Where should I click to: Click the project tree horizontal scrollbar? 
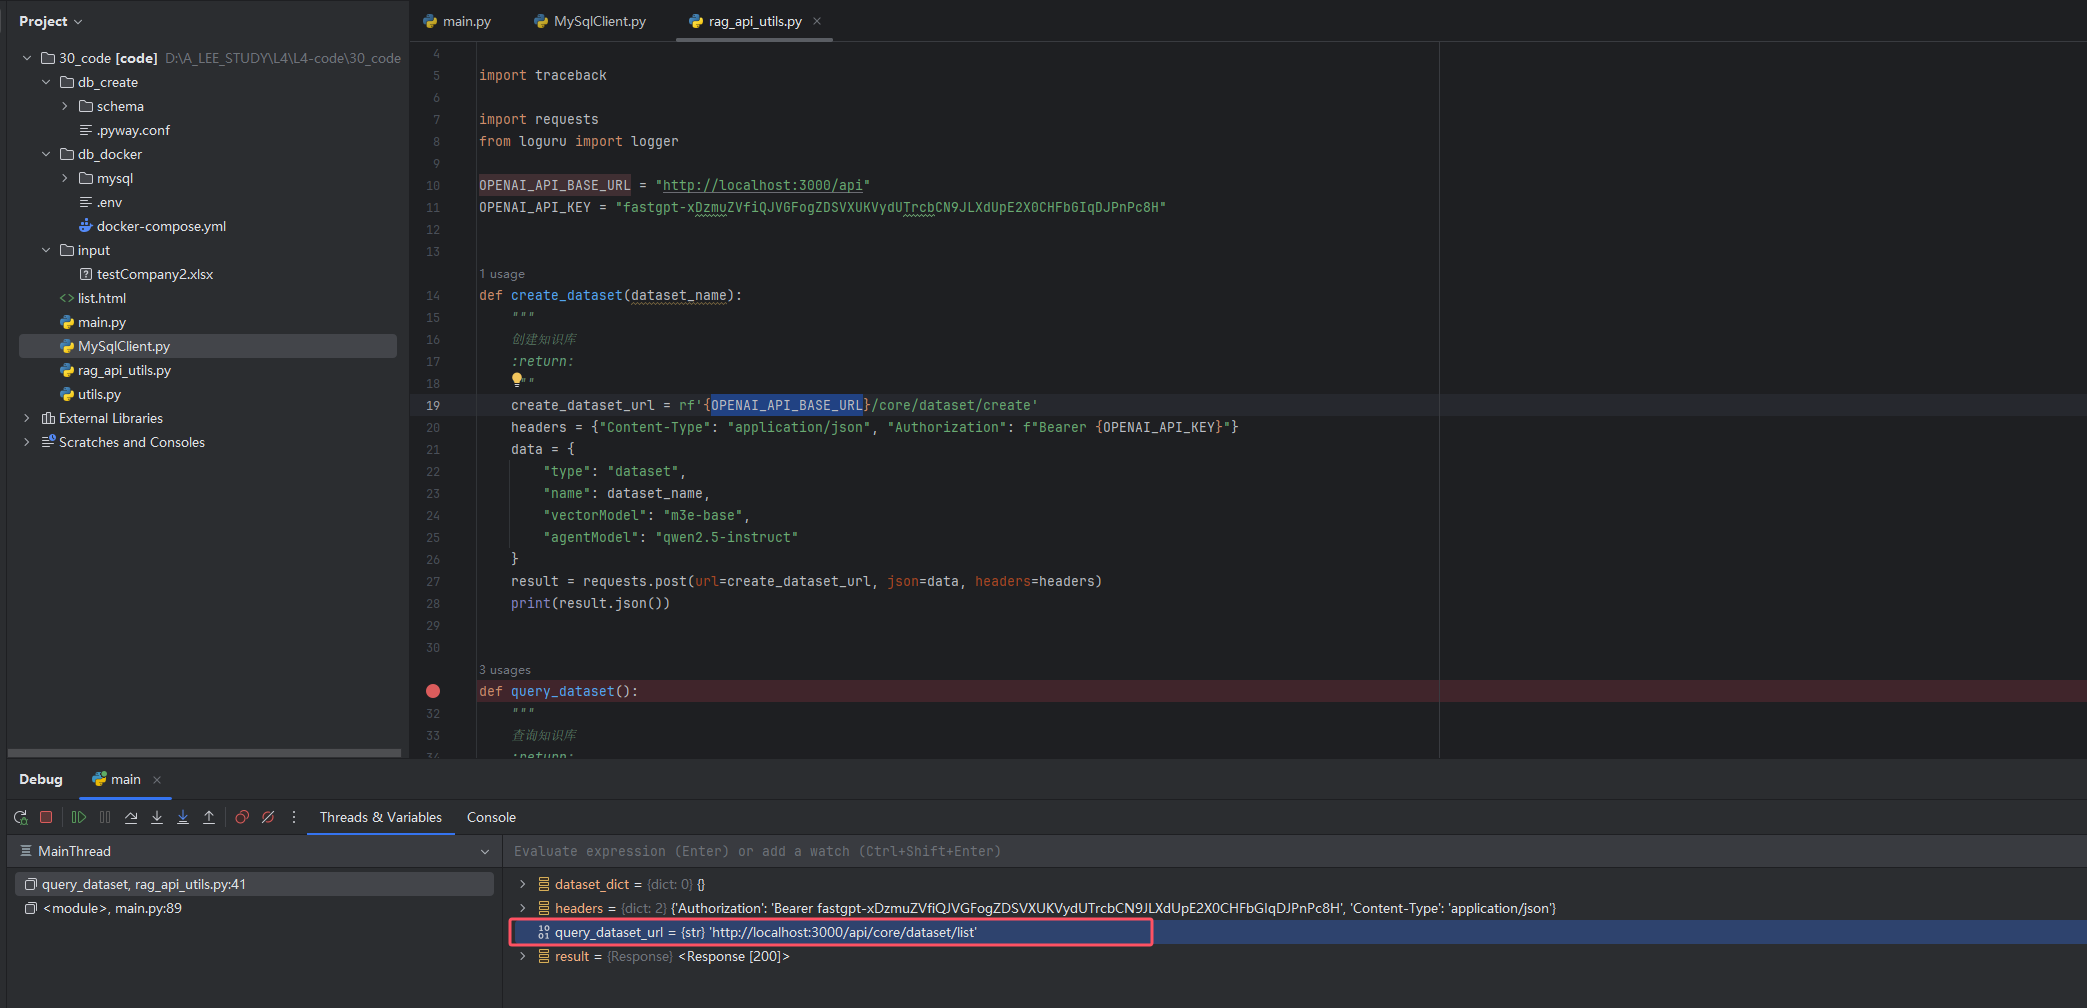204,752
